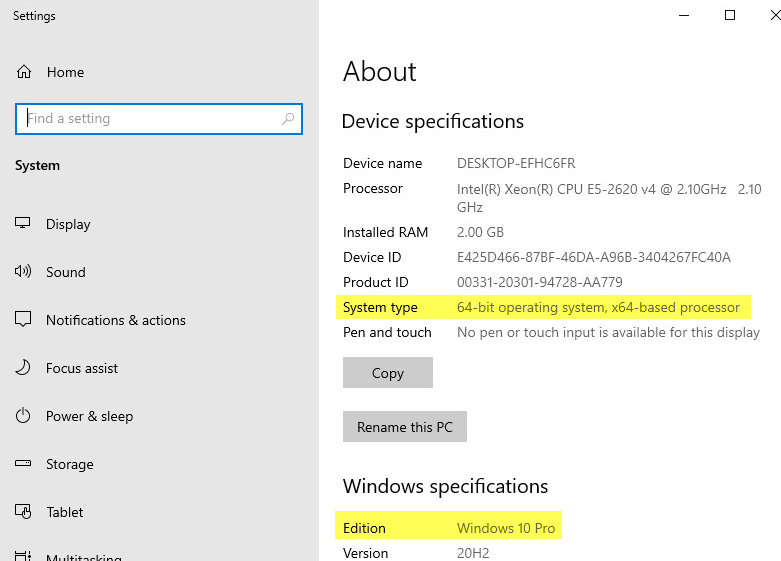
Task: Click the search magnifier icon
Action: tap(288, 119)
